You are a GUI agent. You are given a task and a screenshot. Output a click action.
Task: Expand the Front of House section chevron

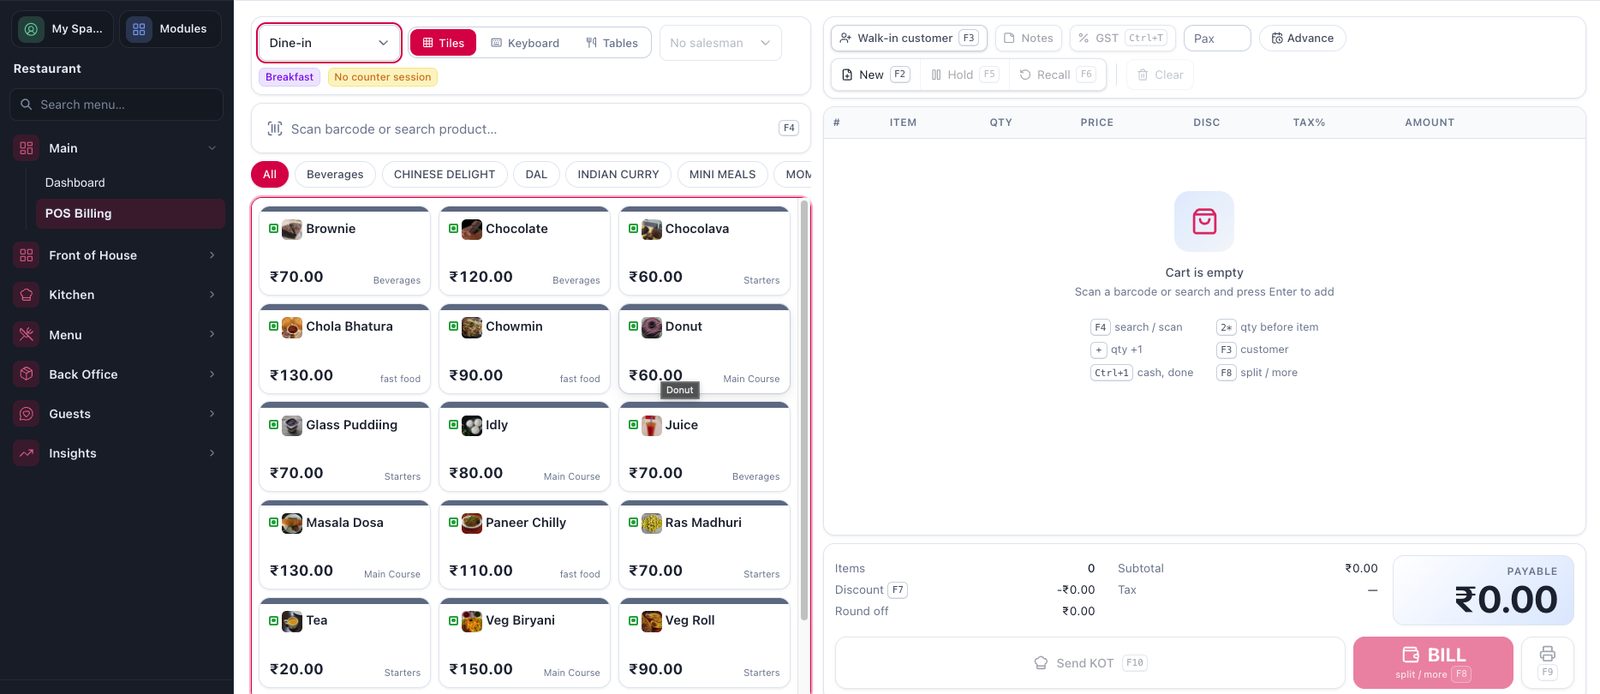click(x=212, y=255)
